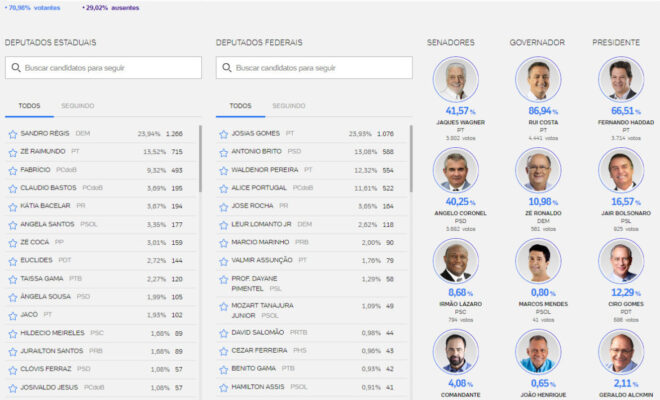
Task: Click star icon beside Taissa Gama
Action: click(x=12, y=279)
